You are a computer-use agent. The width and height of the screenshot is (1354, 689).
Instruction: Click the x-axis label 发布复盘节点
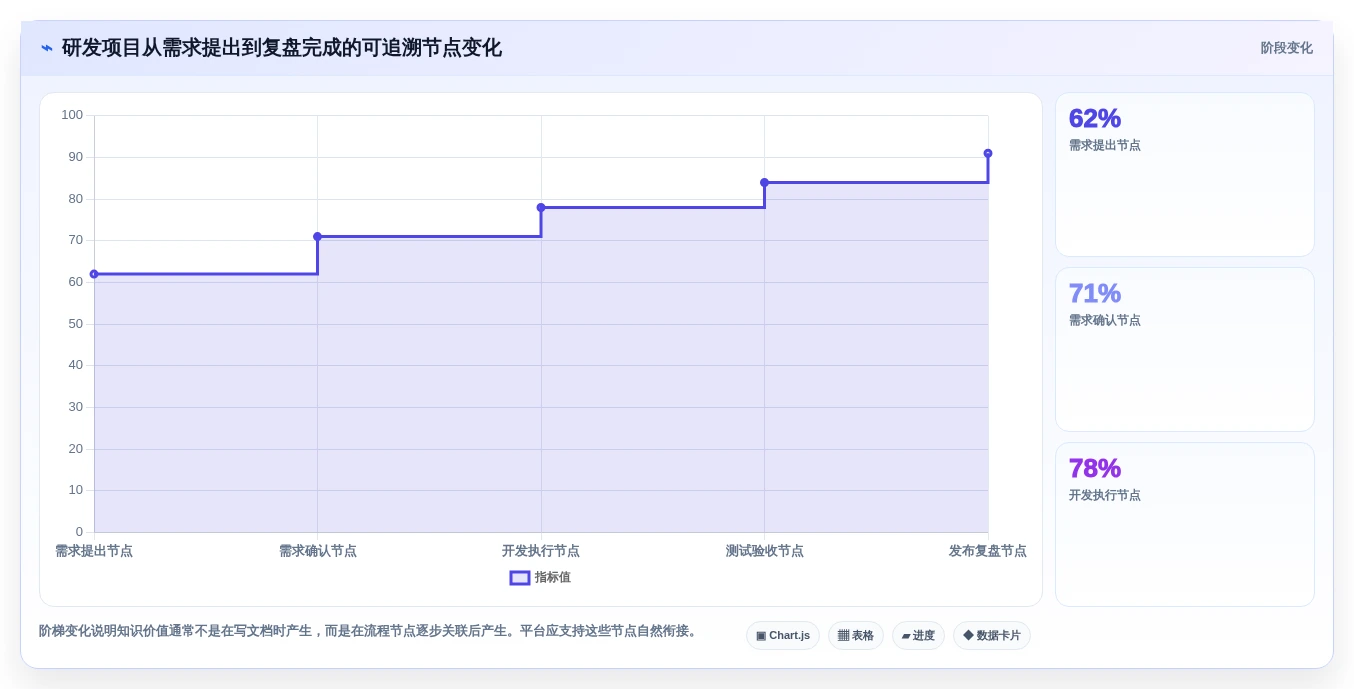click(x=988, y=551)
